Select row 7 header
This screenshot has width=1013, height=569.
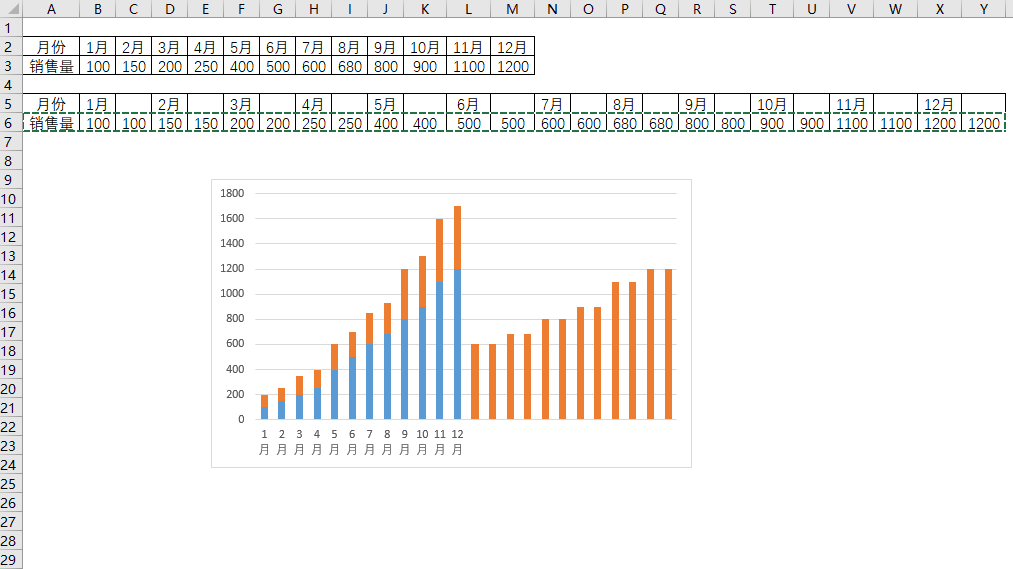(11, 141)
